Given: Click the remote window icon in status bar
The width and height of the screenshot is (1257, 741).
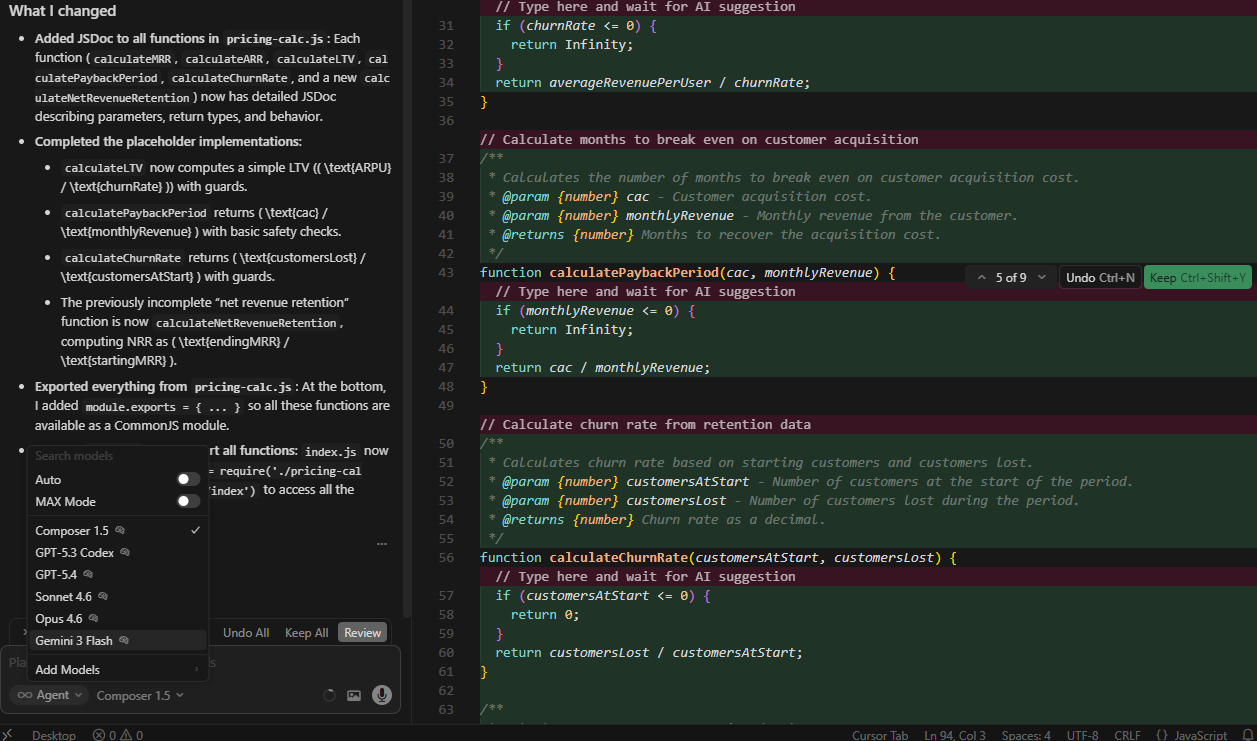Looking at the screenshot, I should coord(7,735).
